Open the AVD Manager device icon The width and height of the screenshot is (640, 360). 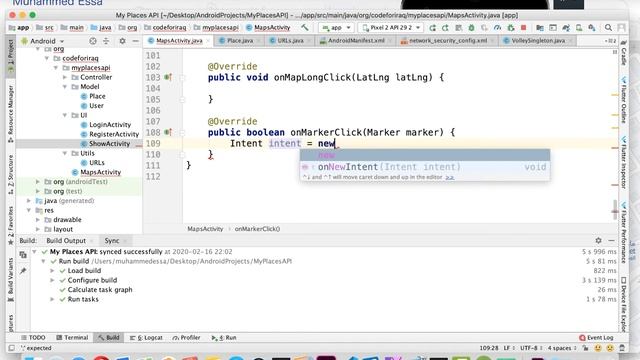(579, 28)
